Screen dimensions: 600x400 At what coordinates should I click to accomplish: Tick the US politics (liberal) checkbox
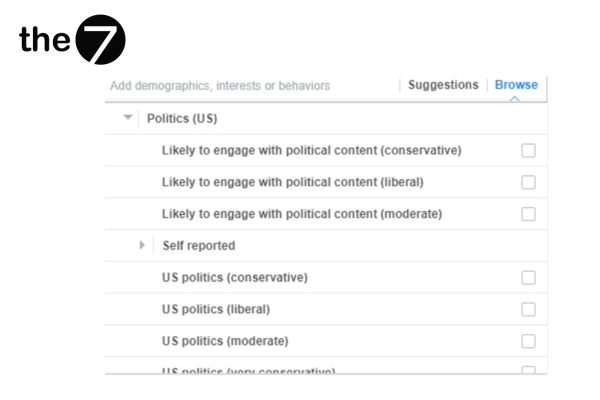[528, 309]
